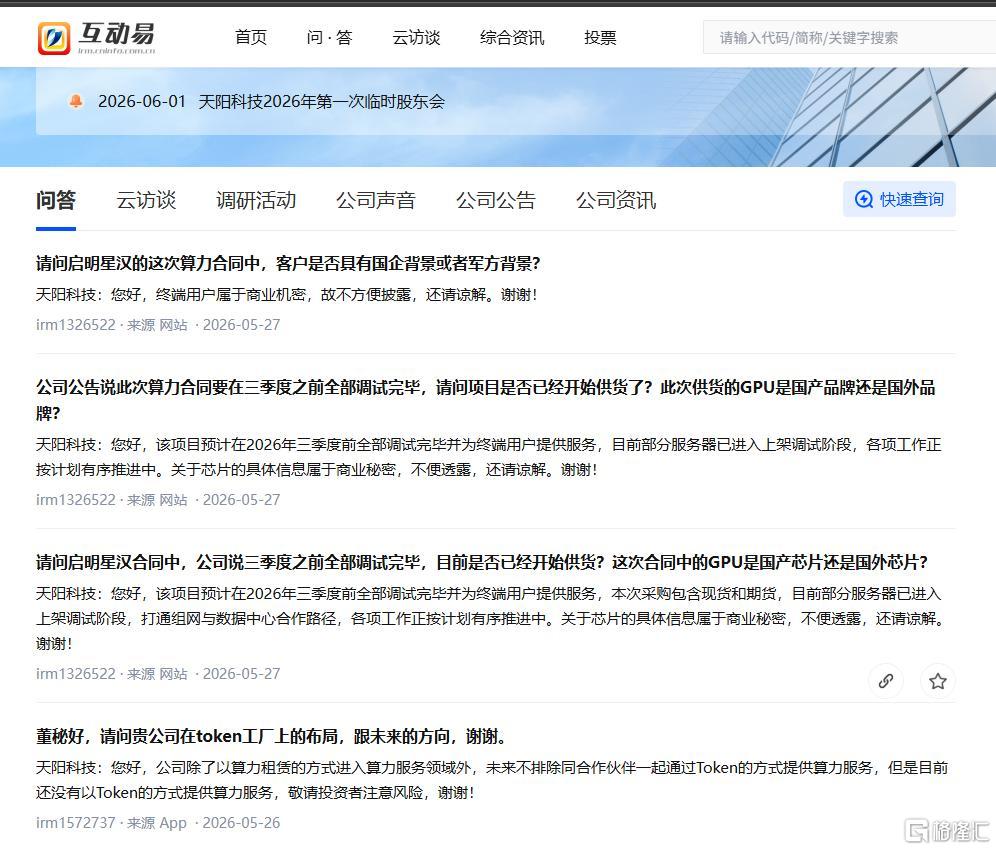Click the 2026-06-01 date in the banner
This screenshot has width=996, height=851.
142,102
